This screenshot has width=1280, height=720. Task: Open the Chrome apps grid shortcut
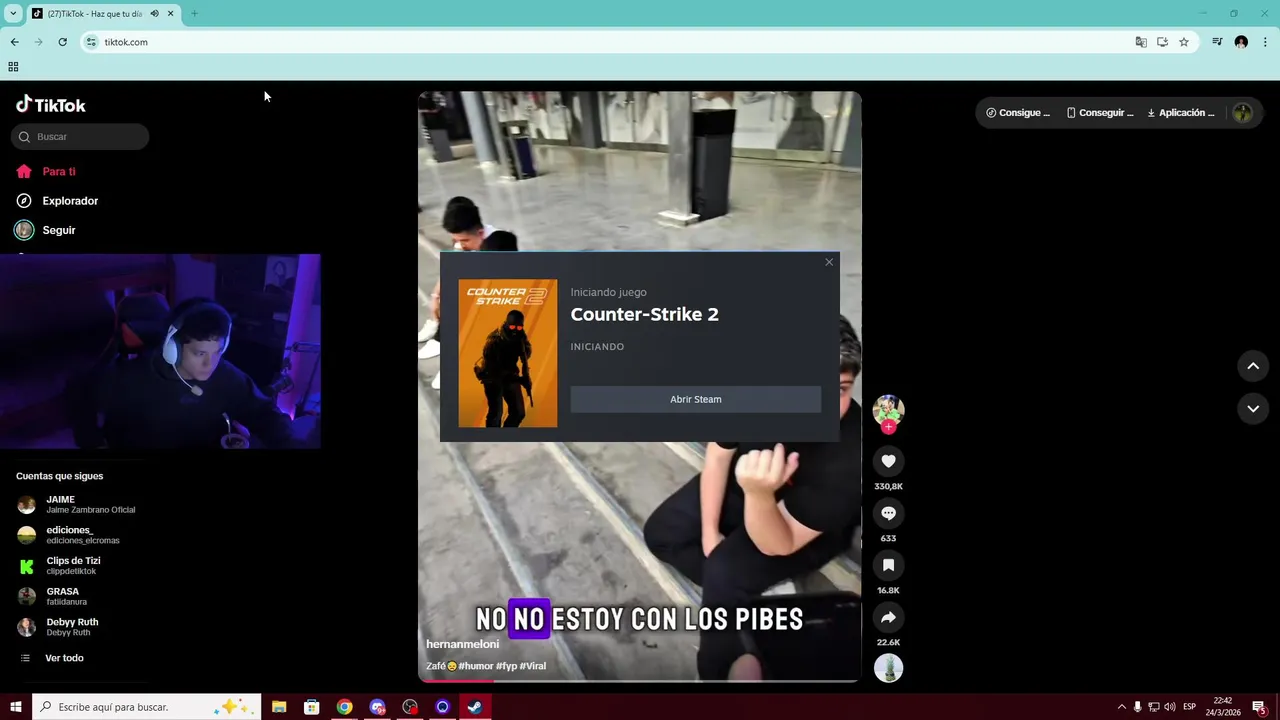click(13, 67)
